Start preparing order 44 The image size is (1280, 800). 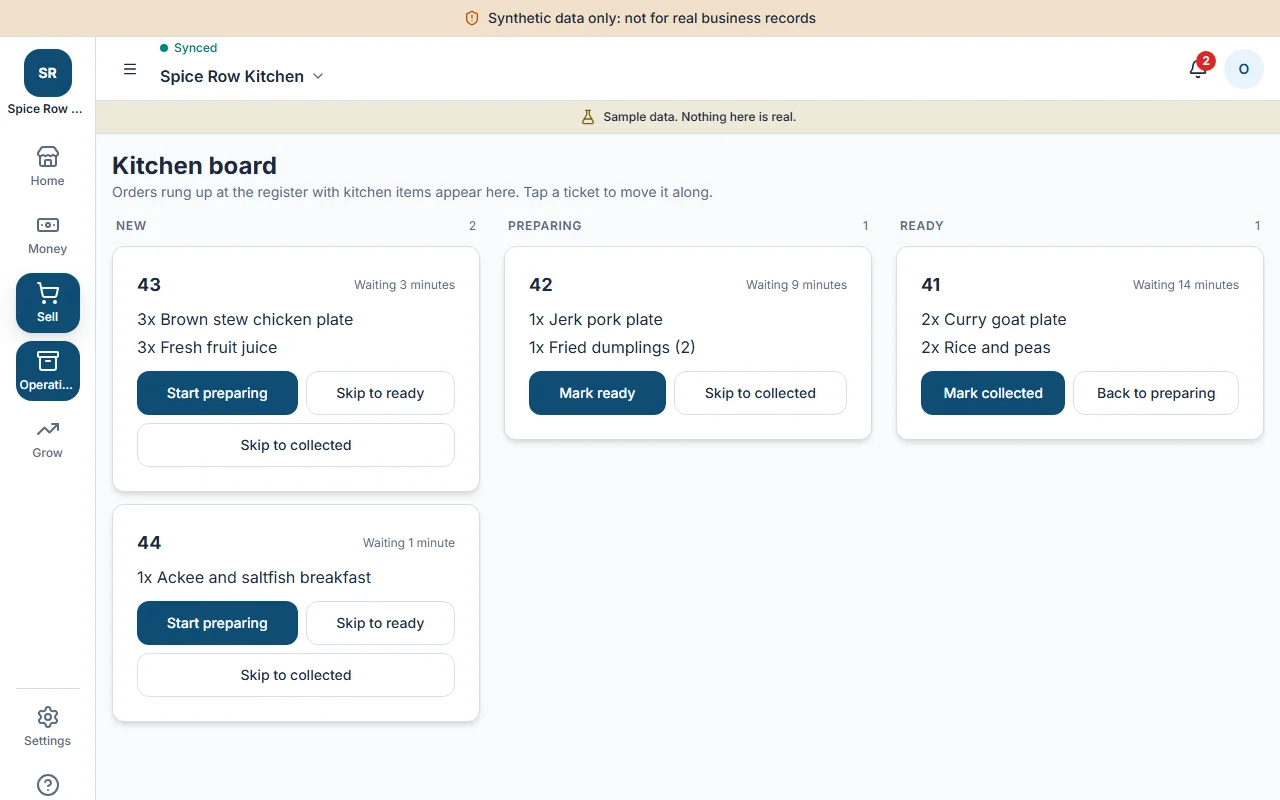tap(217, 623)
